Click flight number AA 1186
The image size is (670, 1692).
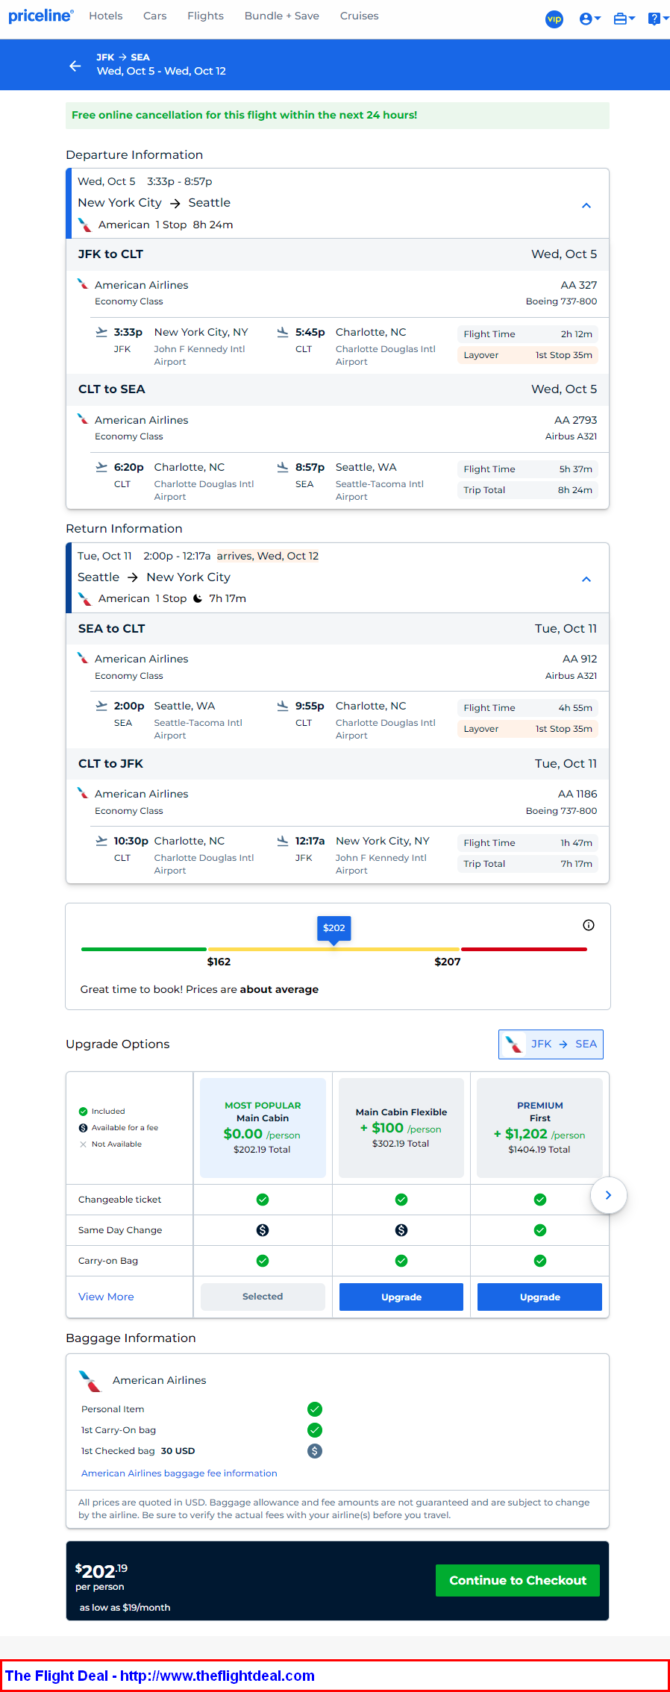578,794
